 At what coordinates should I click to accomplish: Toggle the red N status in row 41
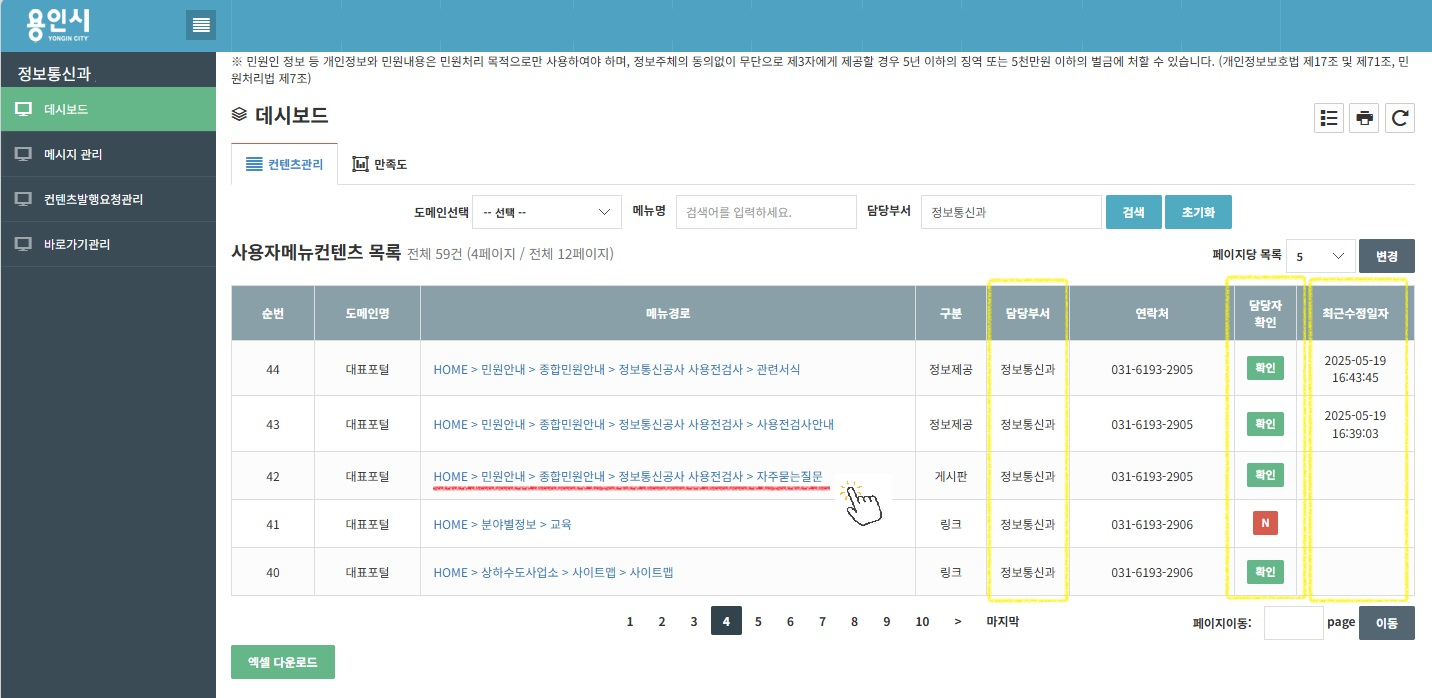coord(1264,524)
